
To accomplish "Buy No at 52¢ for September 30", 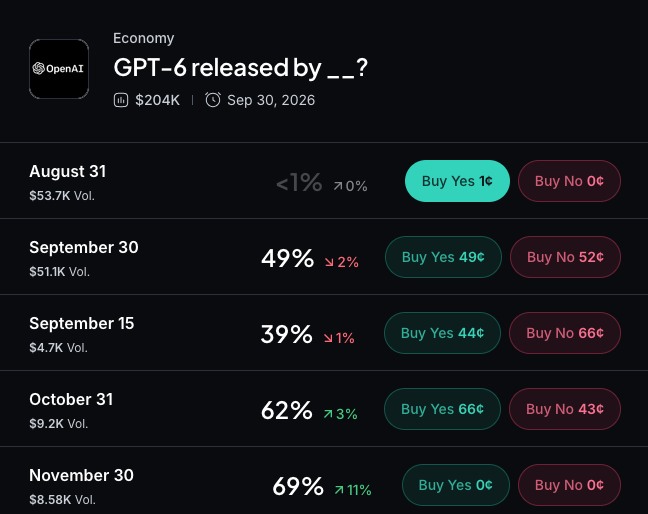I will point(565,257).
